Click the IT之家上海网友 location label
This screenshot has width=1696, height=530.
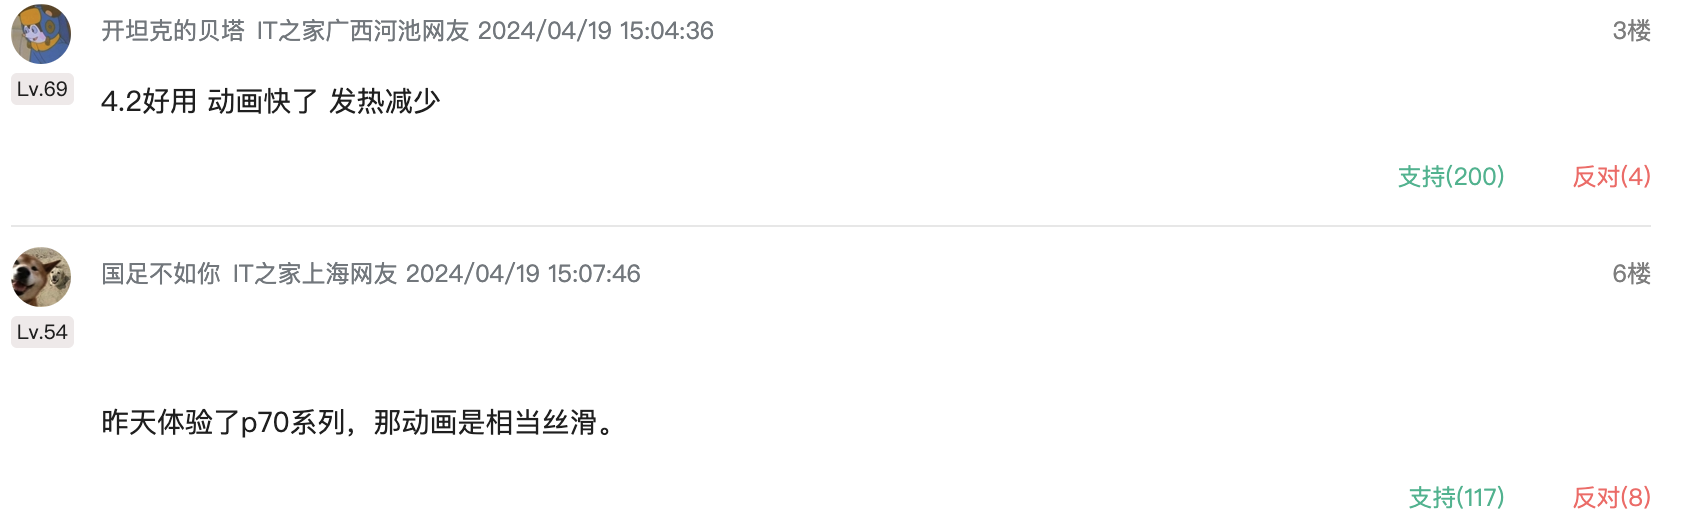(315, 274)
